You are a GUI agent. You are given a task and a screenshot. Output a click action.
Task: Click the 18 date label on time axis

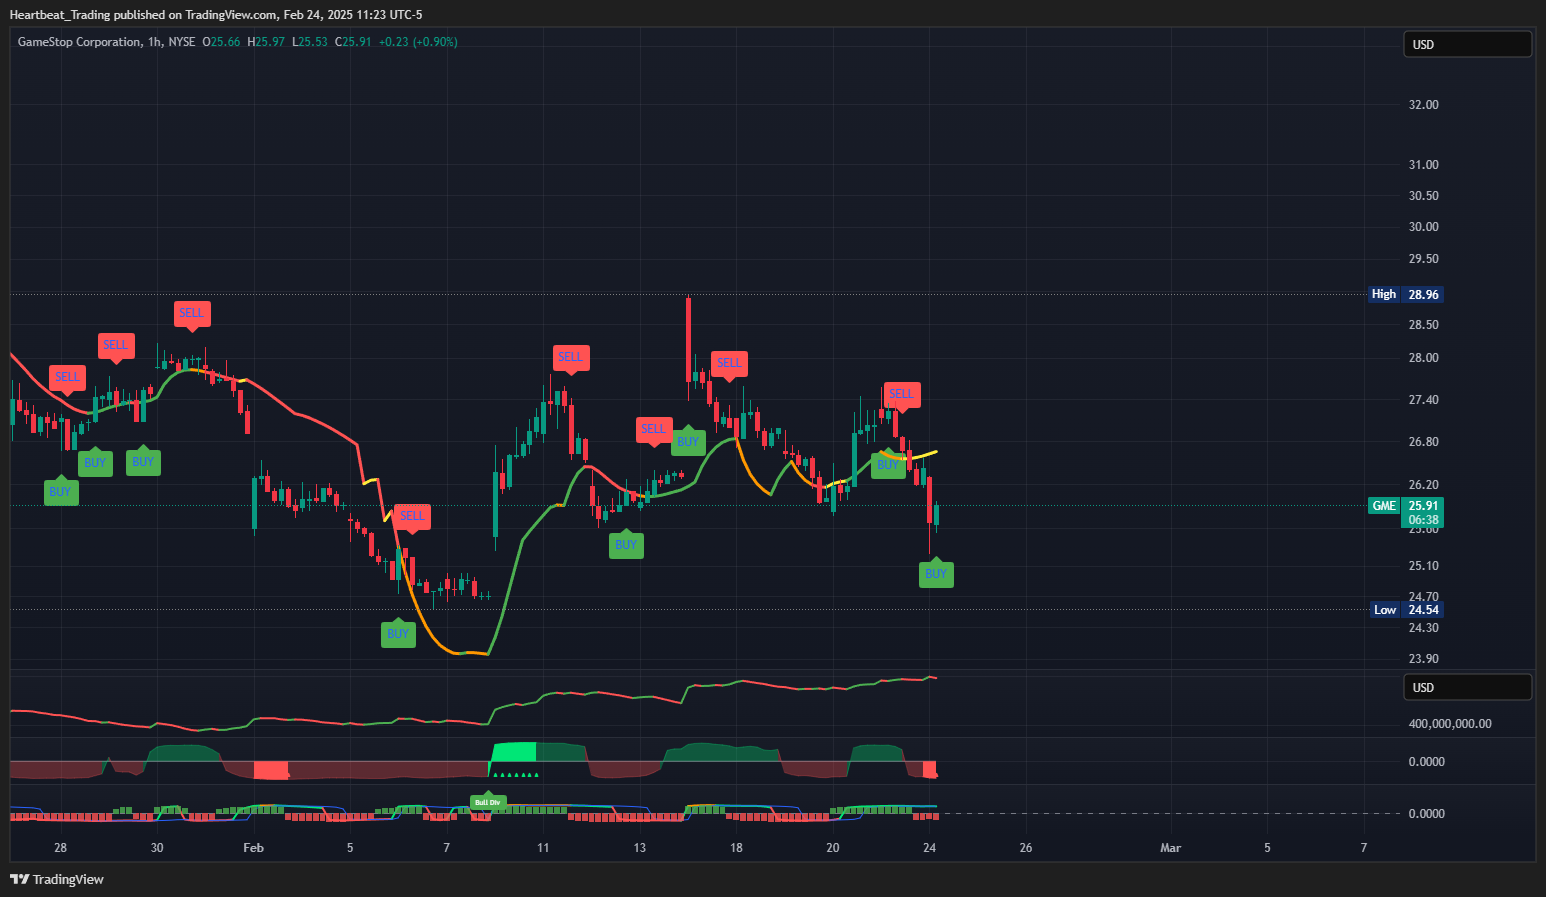736,848
